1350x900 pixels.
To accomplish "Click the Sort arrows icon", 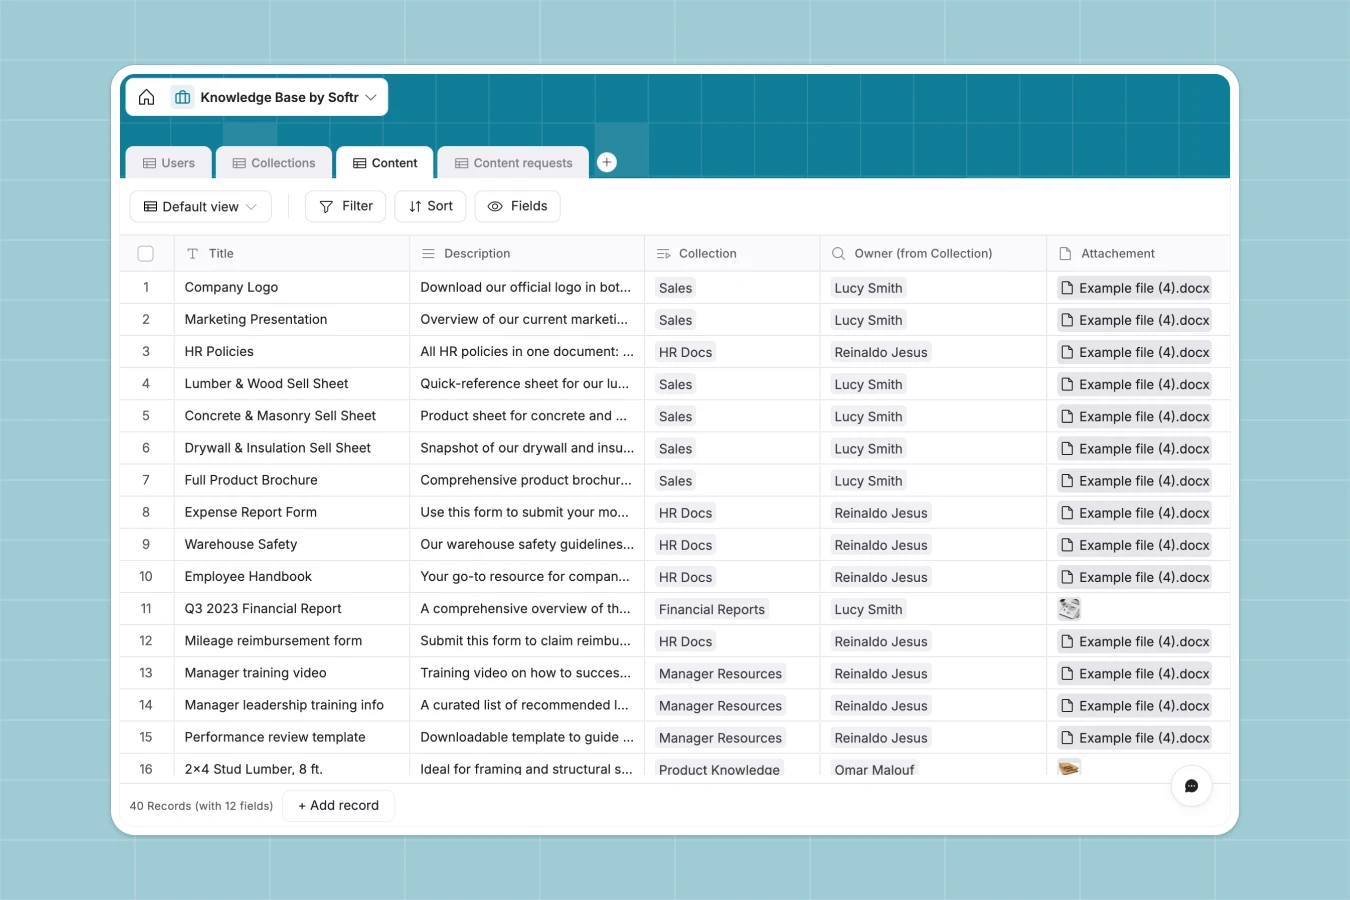I will (413, 206).
